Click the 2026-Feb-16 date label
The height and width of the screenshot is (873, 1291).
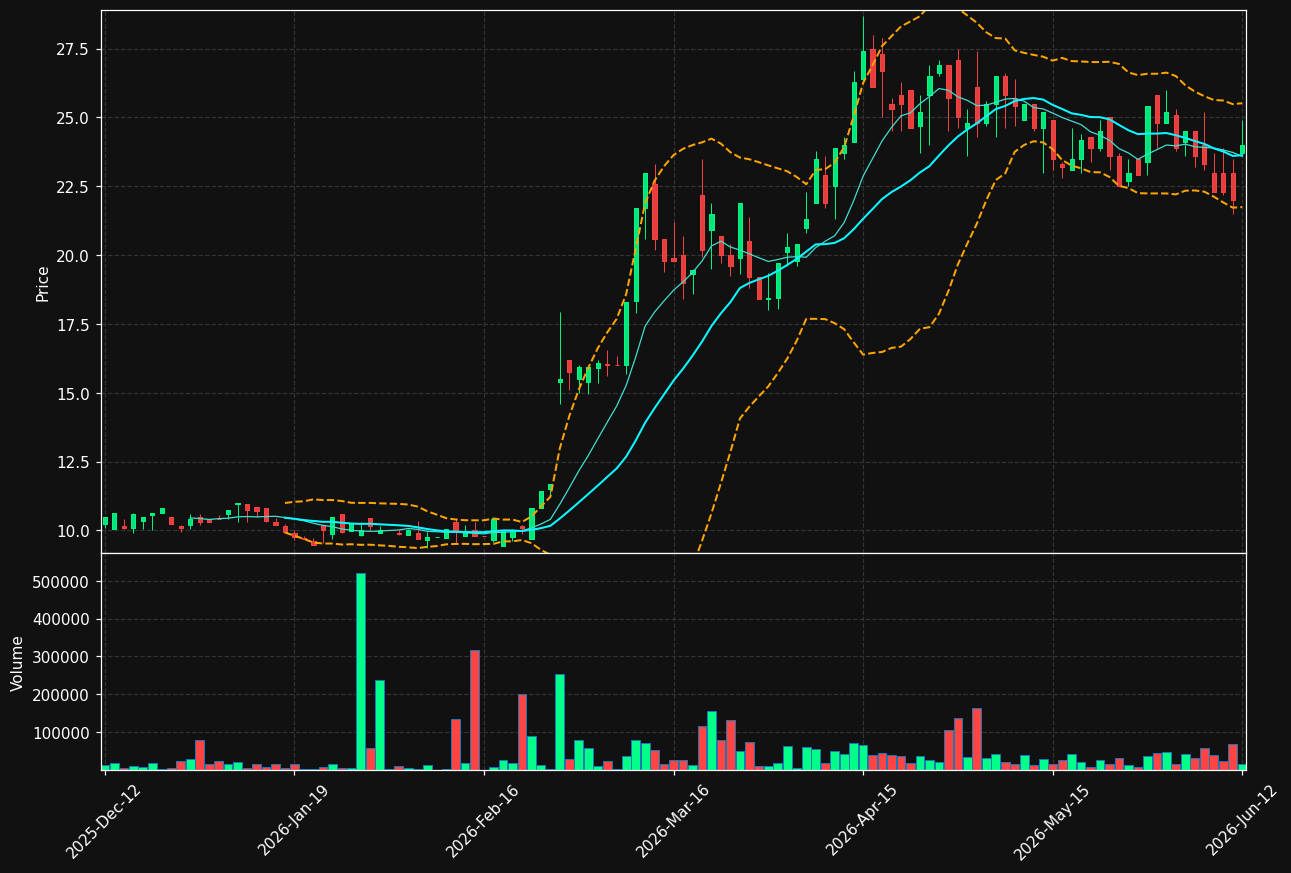[482, 820]
